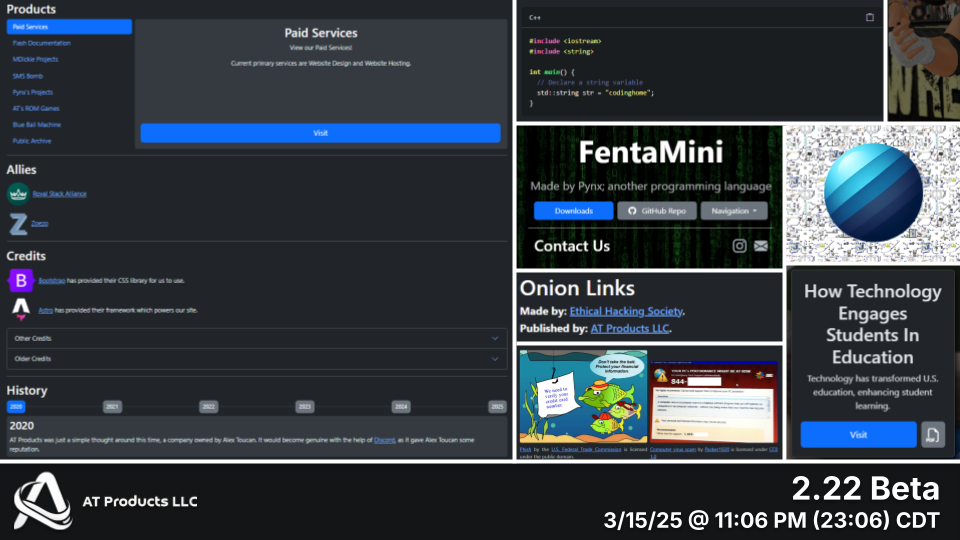Click the Astro logo in Credits
Image resolution: width=960 pixels, height=540 pixels.
coord(21,310)
